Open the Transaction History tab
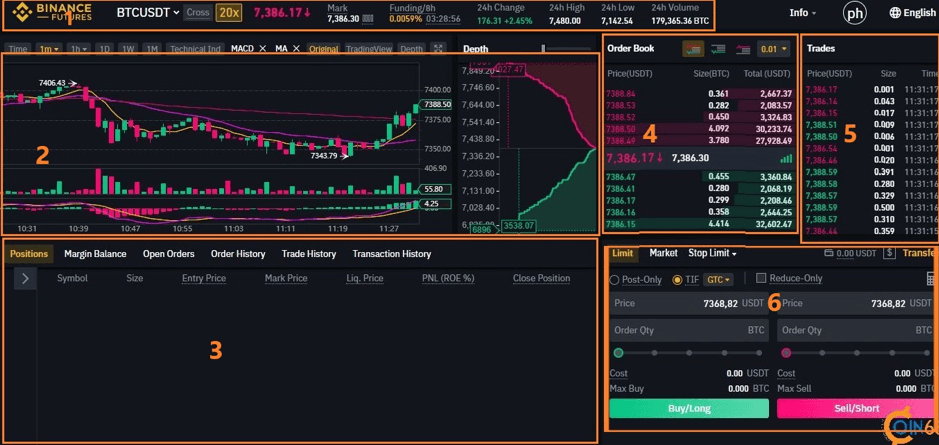This screenshot has height=445, width=939. point(392,254)
